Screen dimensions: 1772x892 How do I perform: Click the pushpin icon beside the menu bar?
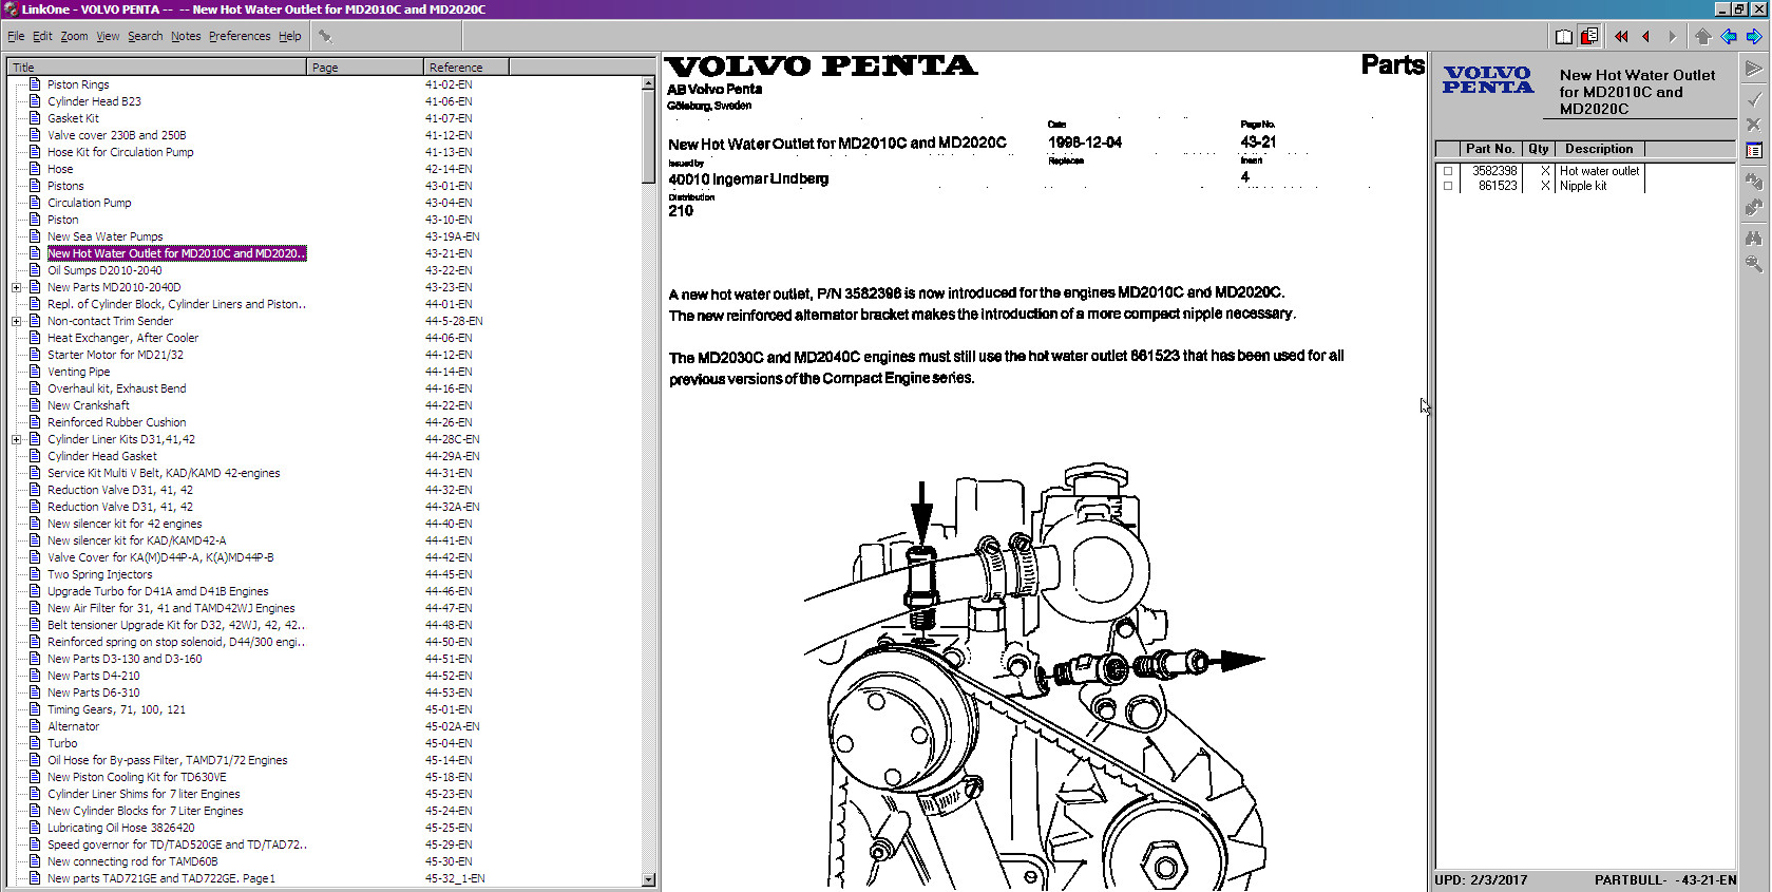[325, 36]
